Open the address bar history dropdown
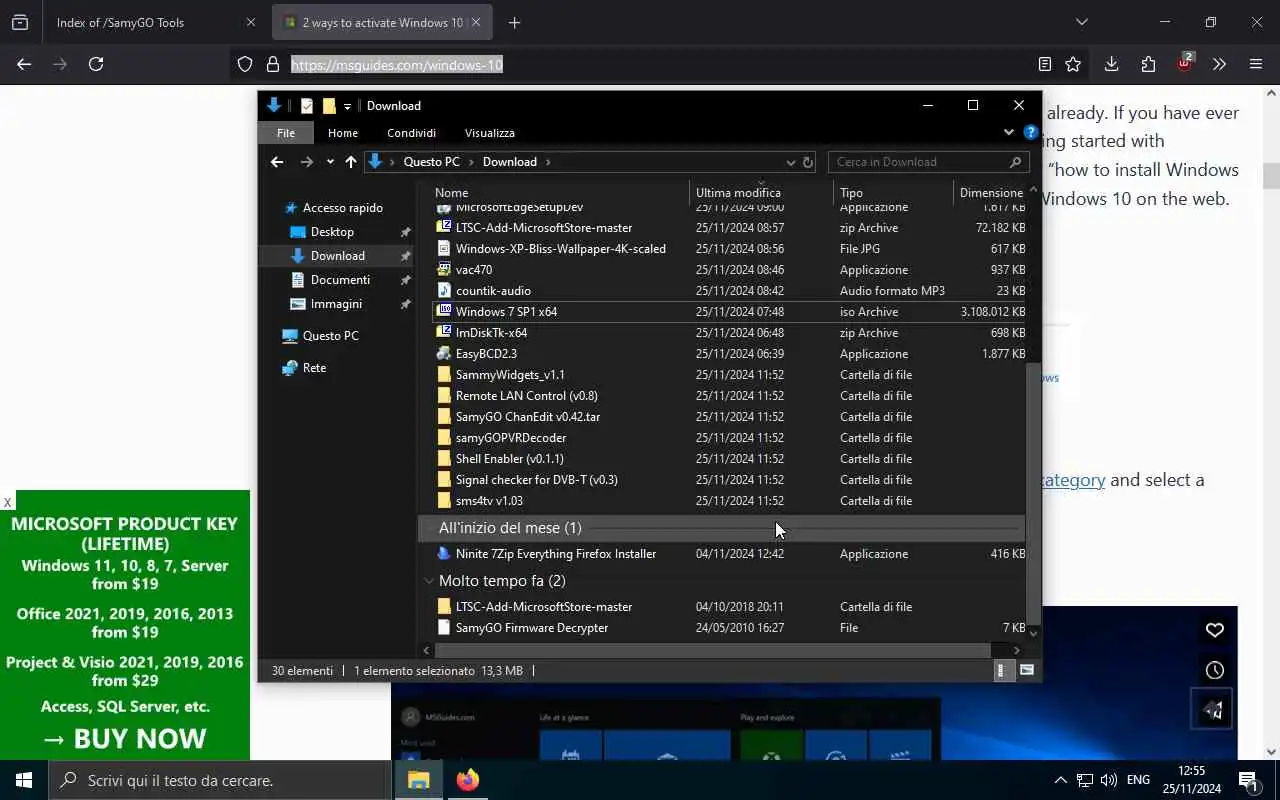The width and height of the screenshot is (1280, 800). click(790, 162)
